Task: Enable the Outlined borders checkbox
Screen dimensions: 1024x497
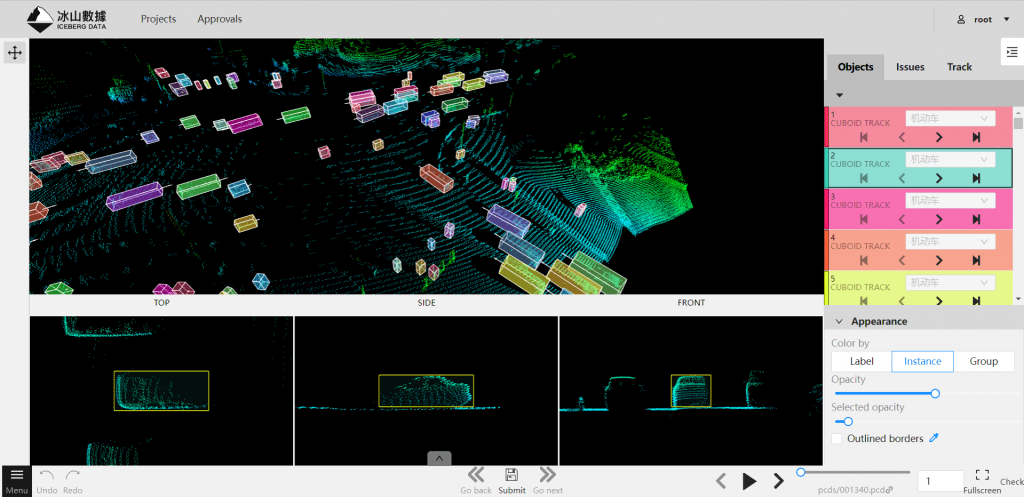Action: tap(837, 438)
